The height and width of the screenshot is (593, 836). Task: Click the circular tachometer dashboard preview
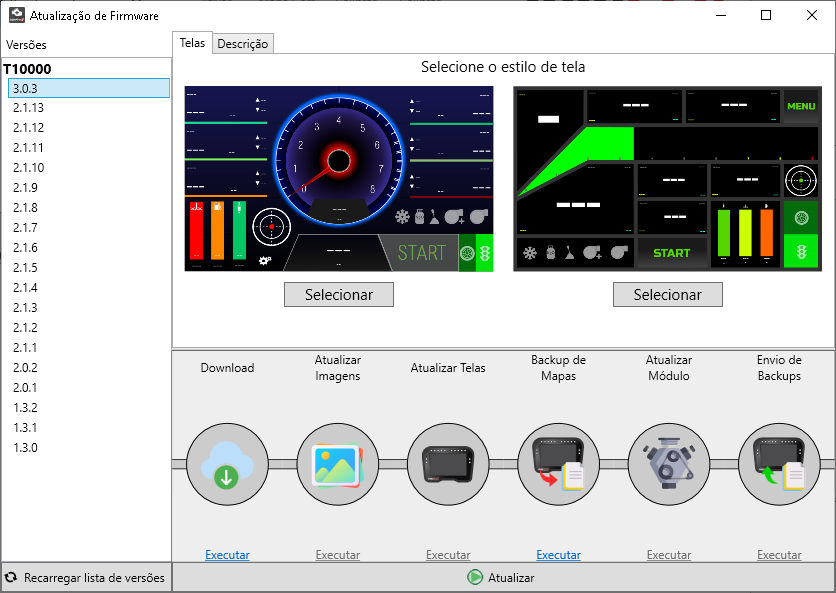point(339,179)
